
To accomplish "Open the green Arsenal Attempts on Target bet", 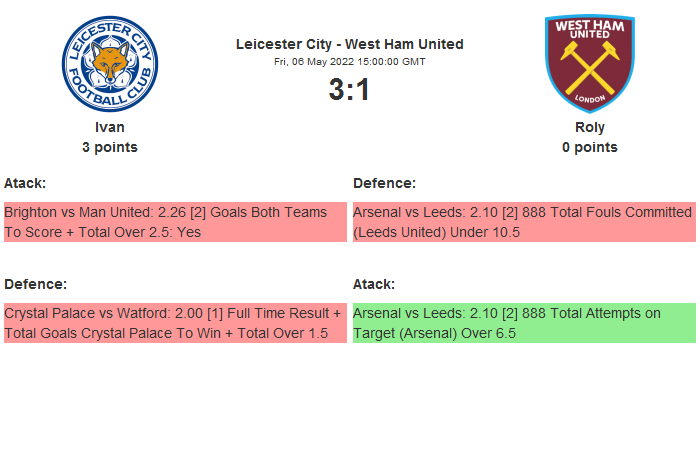I will pos(524,323).
